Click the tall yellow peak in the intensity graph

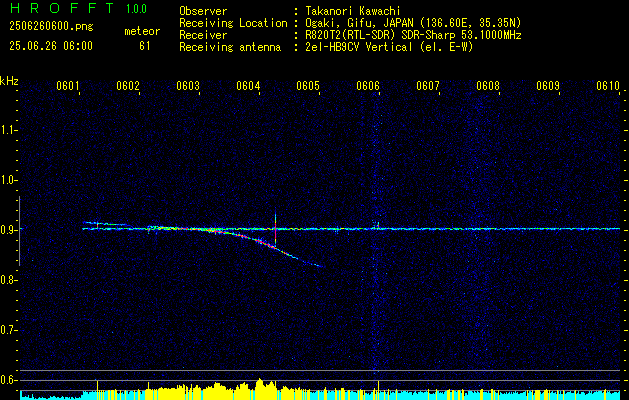click(260, 389)
